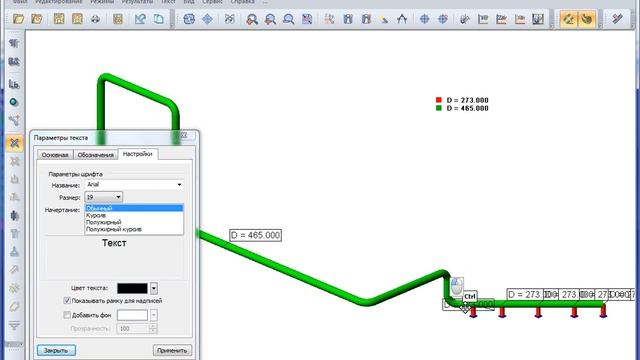Click the compass divider toolbar icon

point(402,19)
